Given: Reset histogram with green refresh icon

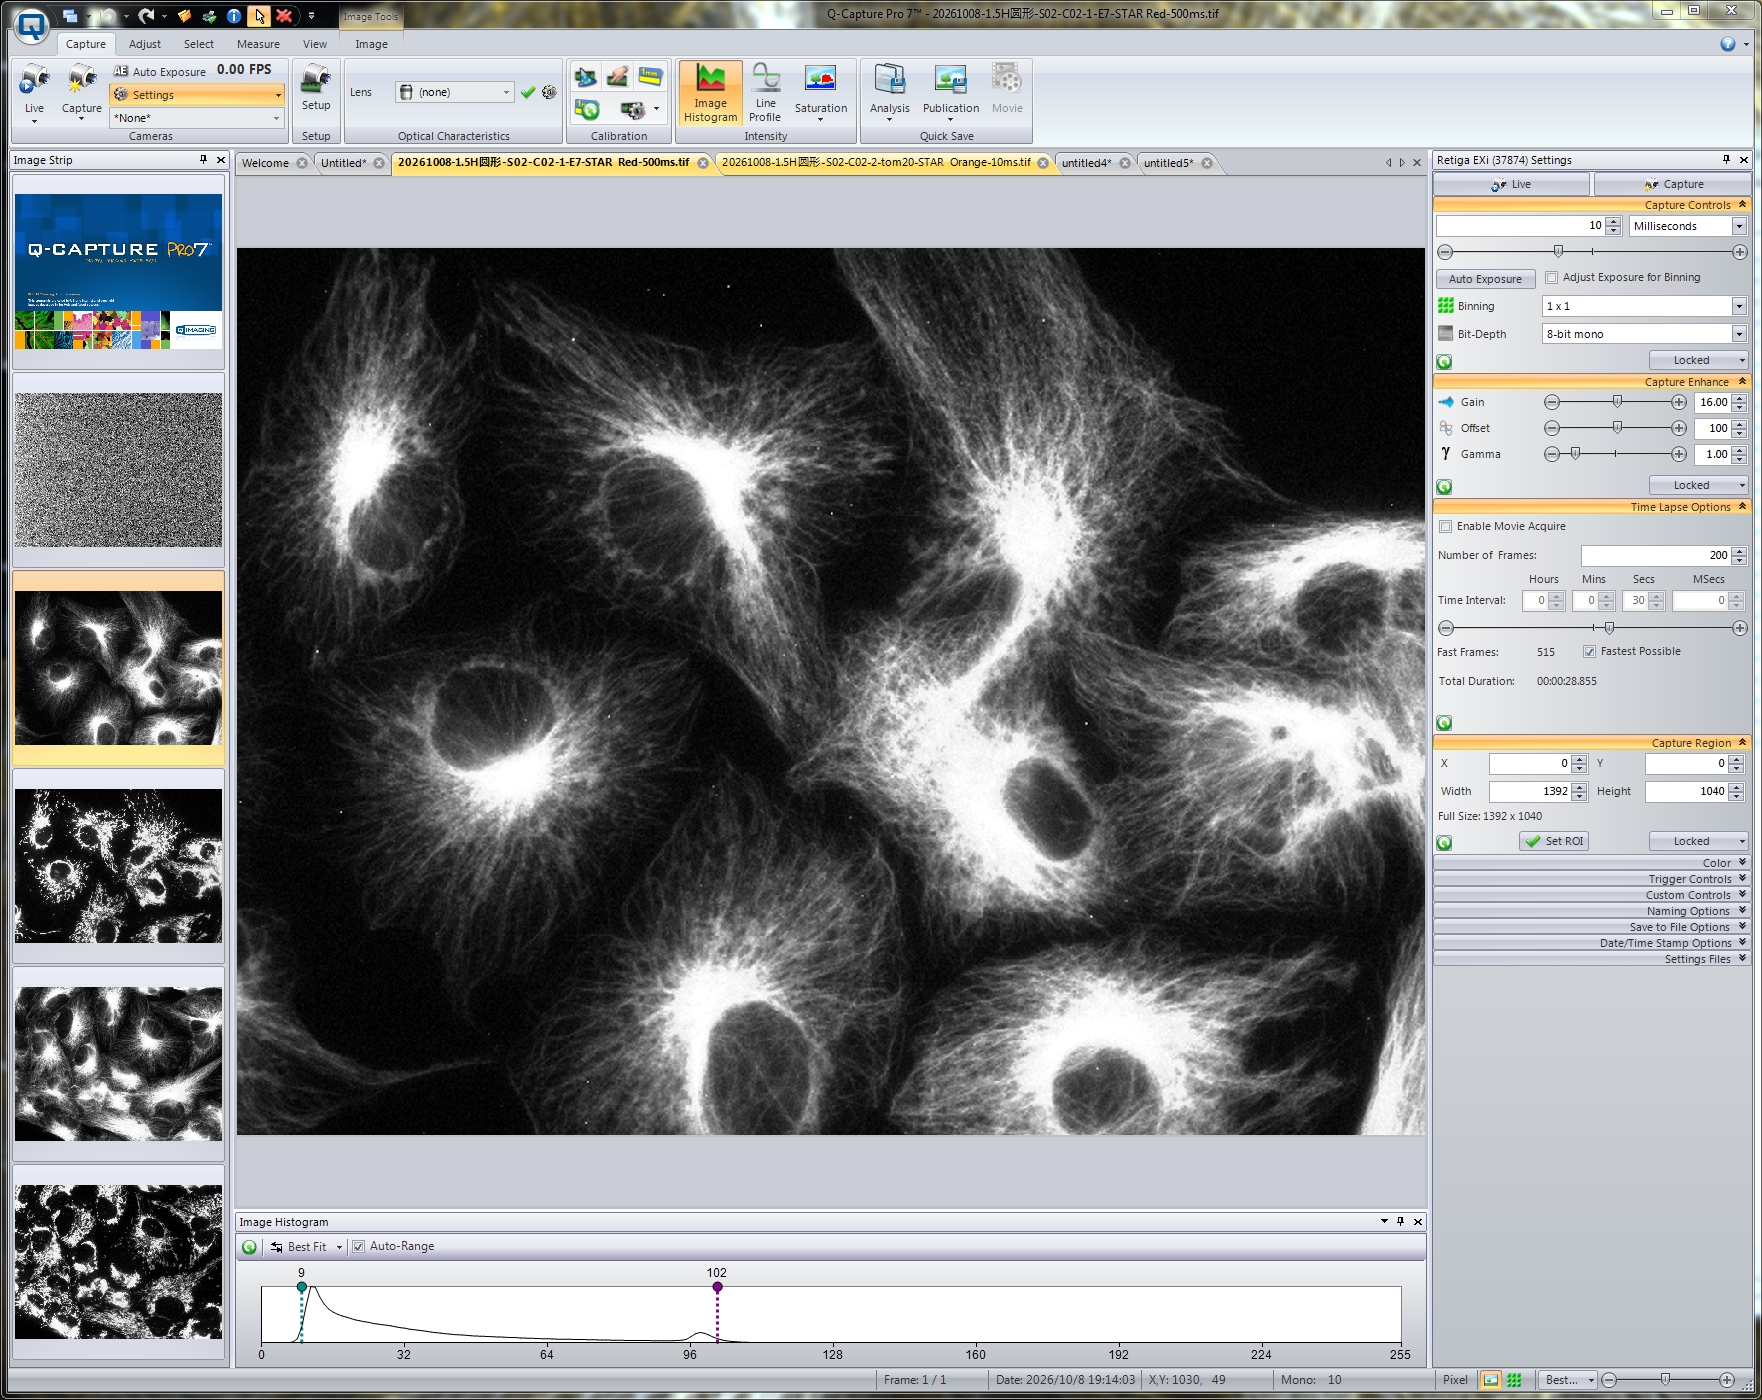Looking at the screenshot, I should (250, 1247).
